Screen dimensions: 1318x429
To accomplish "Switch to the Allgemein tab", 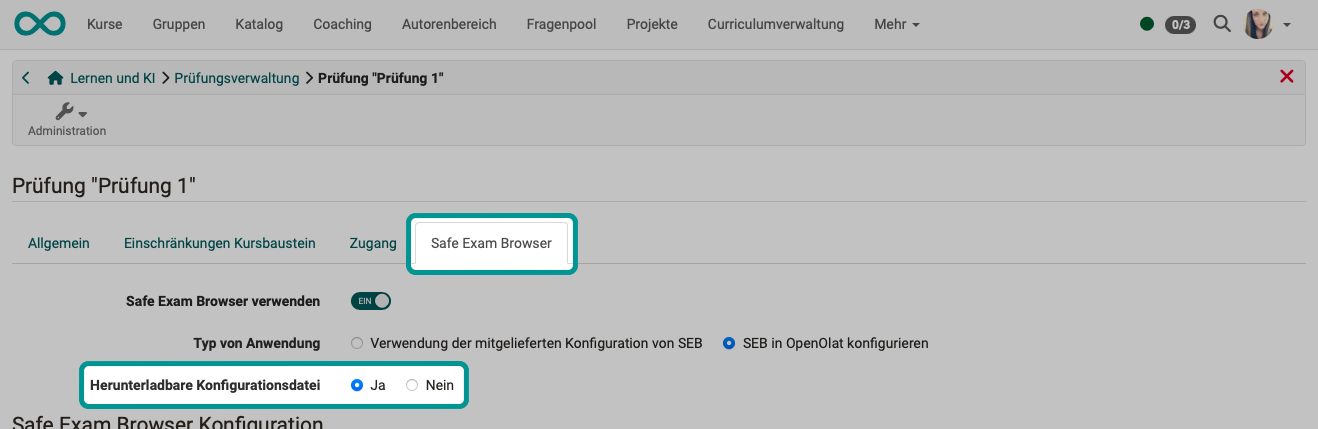I will point(59,243).
